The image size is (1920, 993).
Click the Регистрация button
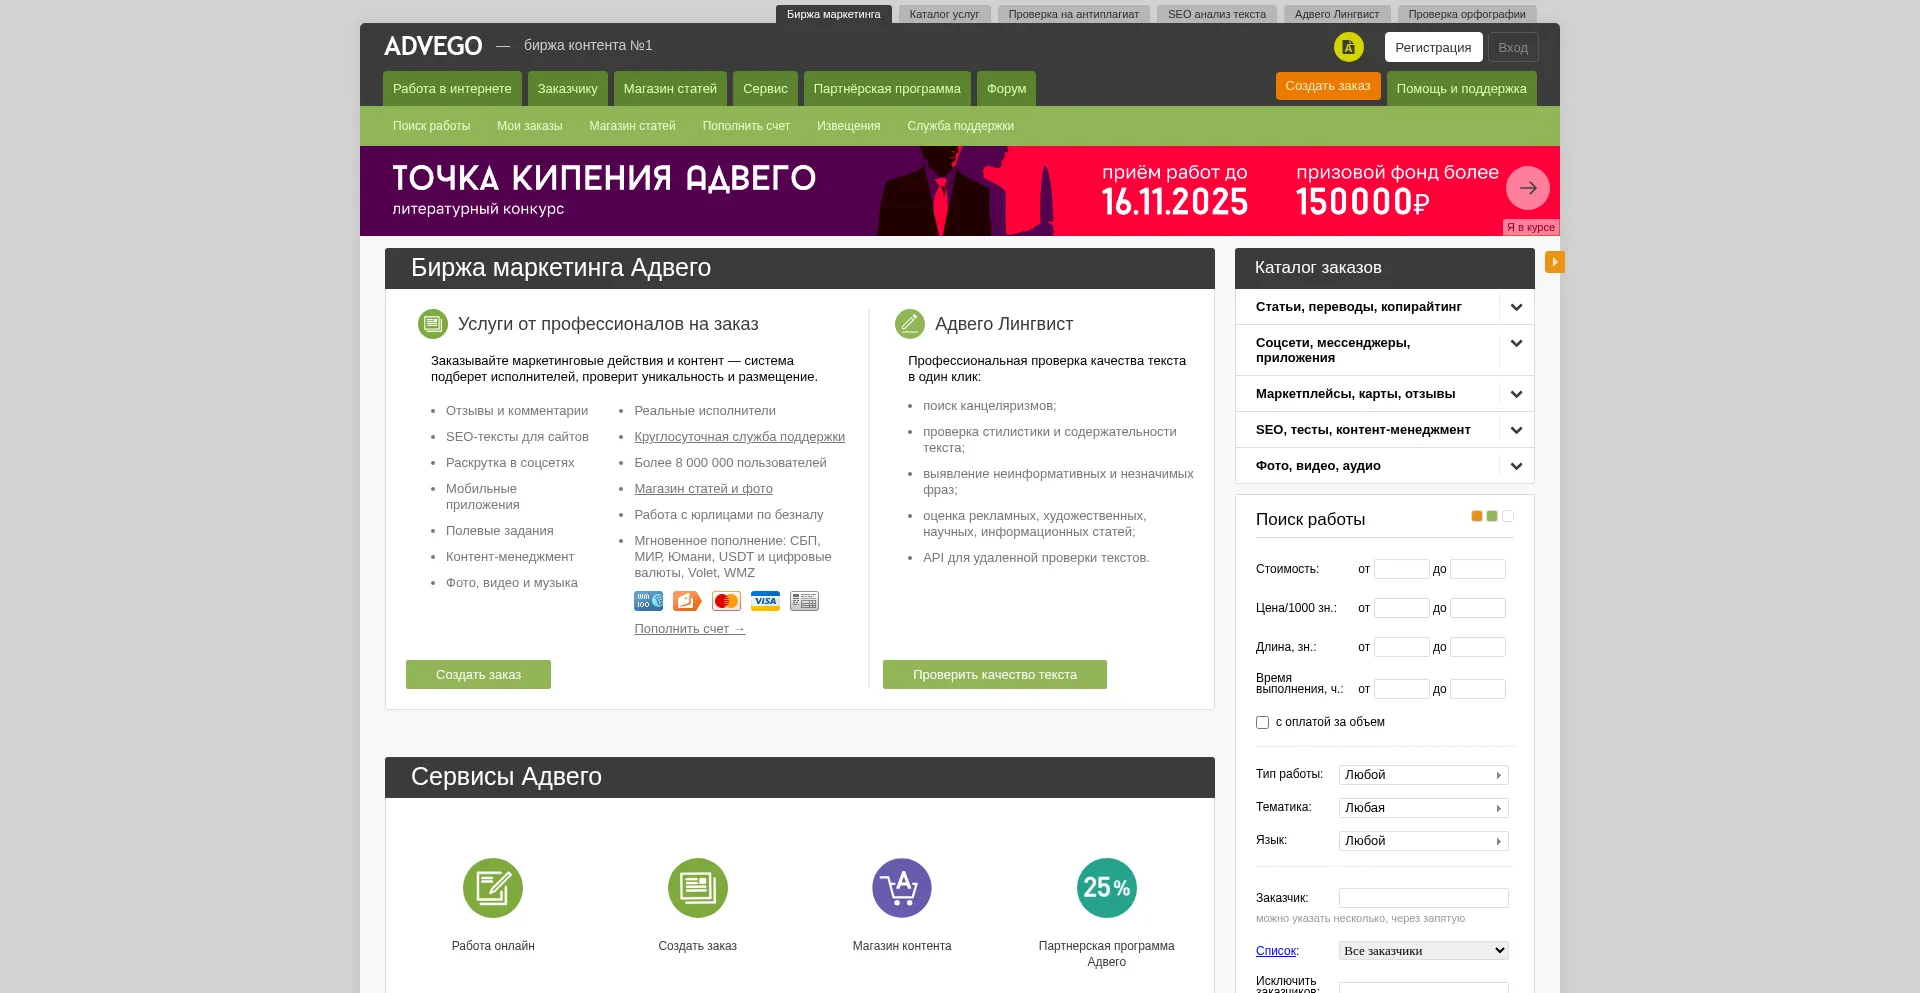click(1432, 47)
